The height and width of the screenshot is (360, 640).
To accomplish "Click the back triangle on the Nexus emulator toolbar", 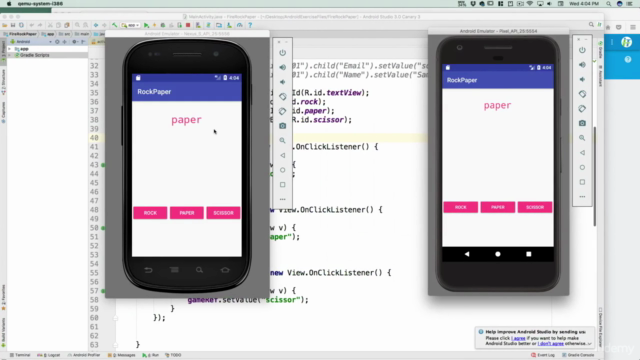I will tap(282, 156).
